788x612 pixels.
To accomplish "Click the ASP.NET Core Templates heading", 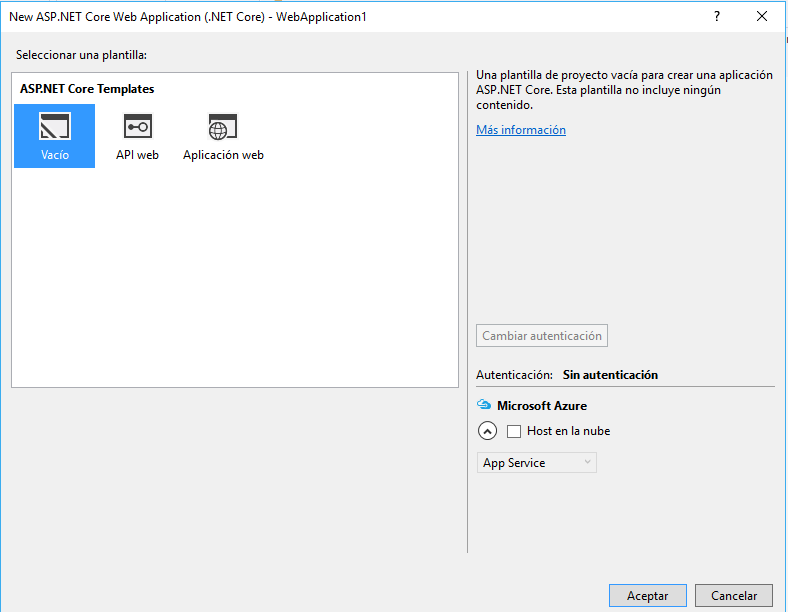I will tap(87, 89).
